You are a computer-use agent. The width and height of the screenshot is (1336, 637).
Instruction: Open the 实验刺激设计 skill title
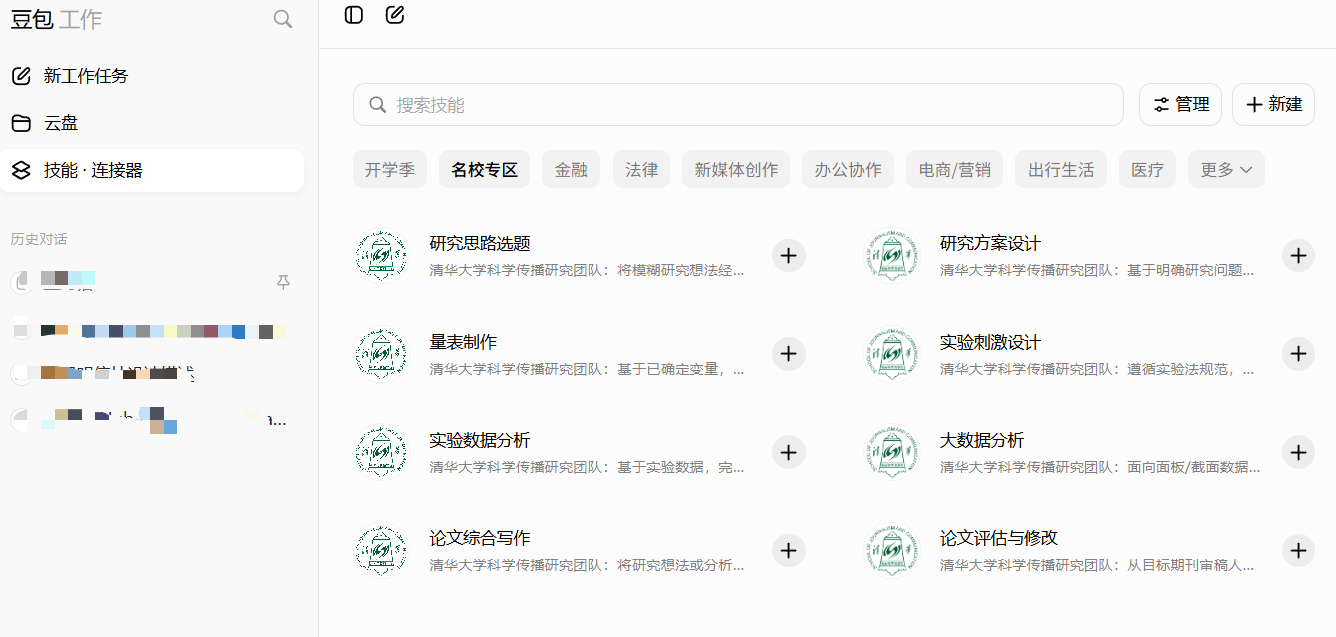point(990,342)
